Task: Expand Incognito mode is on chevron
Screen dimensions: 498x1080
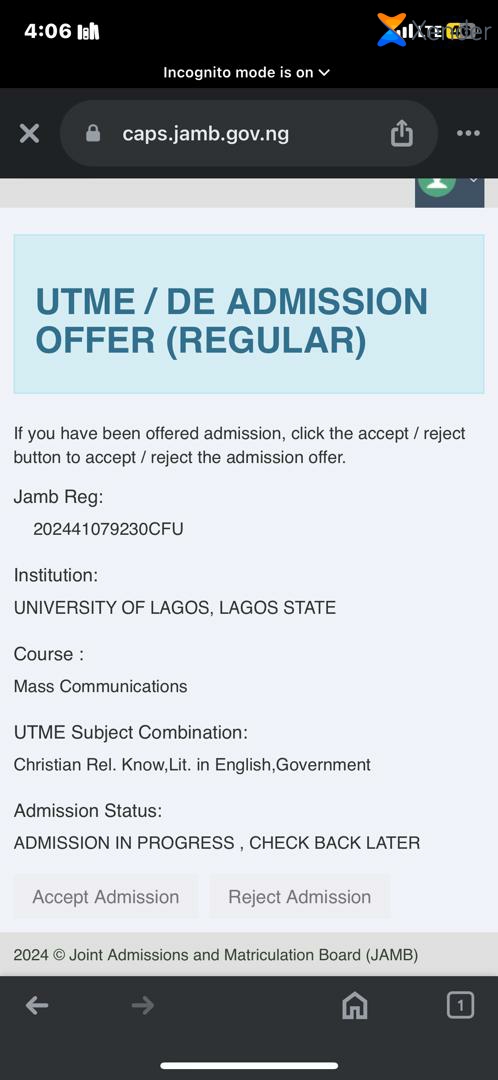Action: pos(324,72)
